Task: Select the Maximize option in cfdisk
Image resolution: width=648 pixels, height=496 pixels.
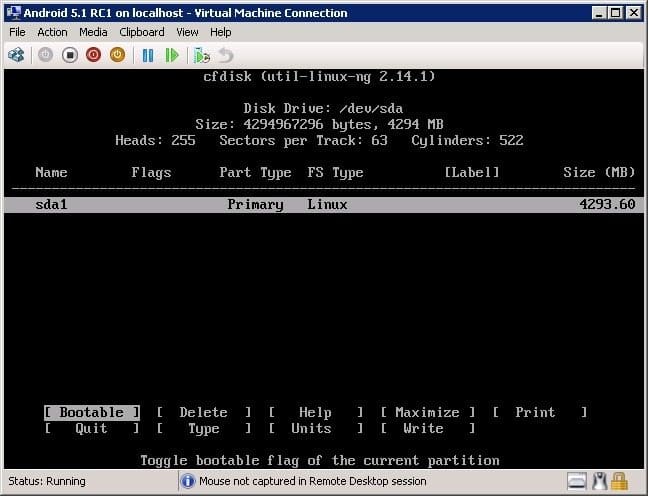Action: pos(427,413)
